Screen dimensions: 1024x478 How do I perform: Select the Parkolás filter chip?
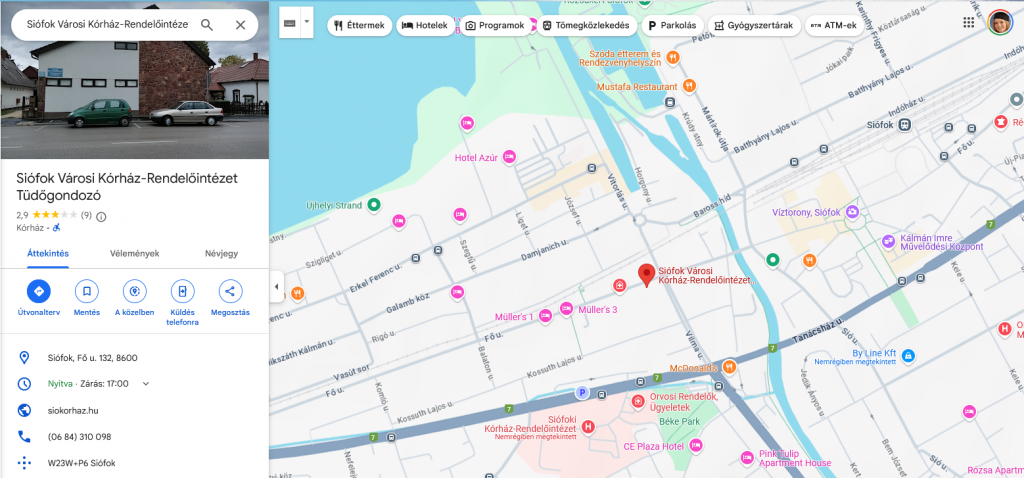coord(673,25)
